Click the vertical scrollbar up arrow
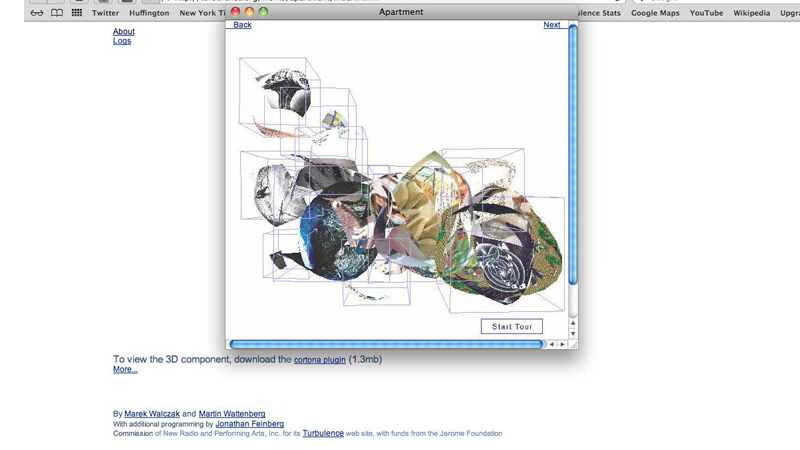This screenshot has height=450, width=800. [x=573, y=324]
